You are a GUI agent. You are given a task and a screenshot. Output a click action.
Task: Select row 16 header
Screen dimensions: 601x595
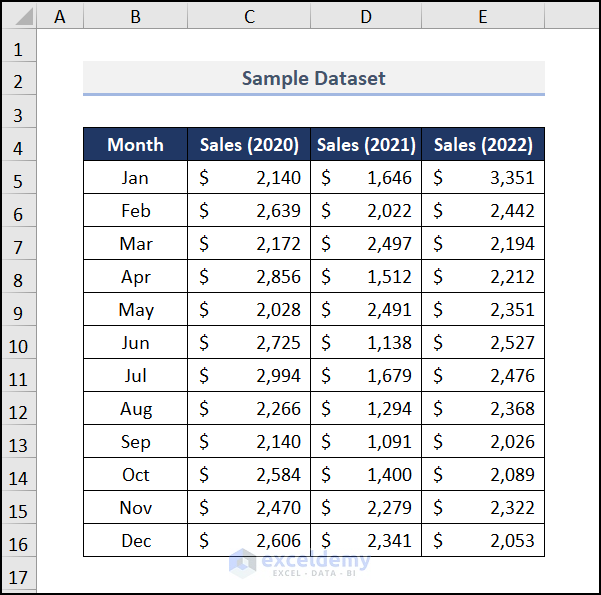tap(18, 543)
